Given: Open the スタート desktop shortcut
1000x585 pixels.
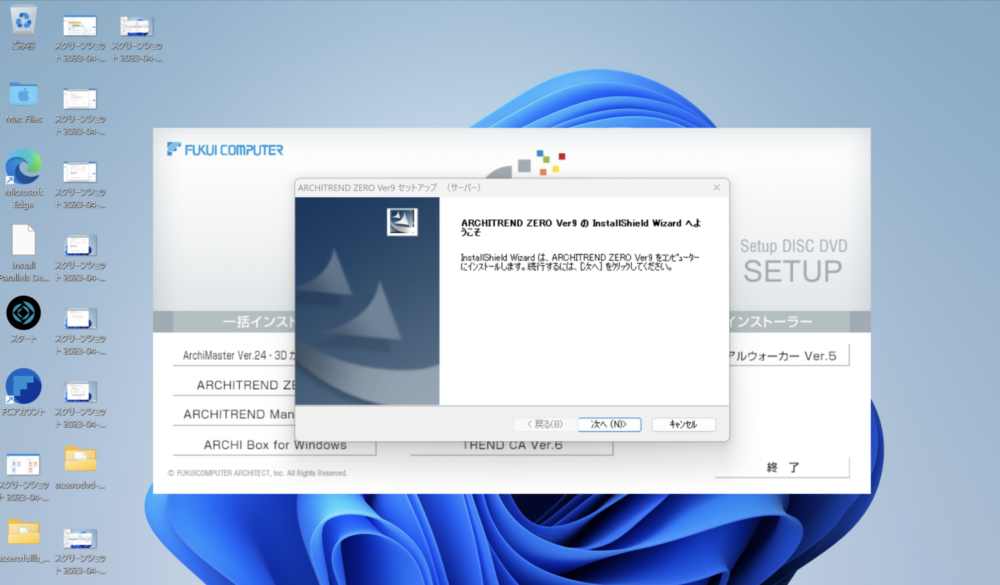Looking at the screenshot, I should coord(24,313).
